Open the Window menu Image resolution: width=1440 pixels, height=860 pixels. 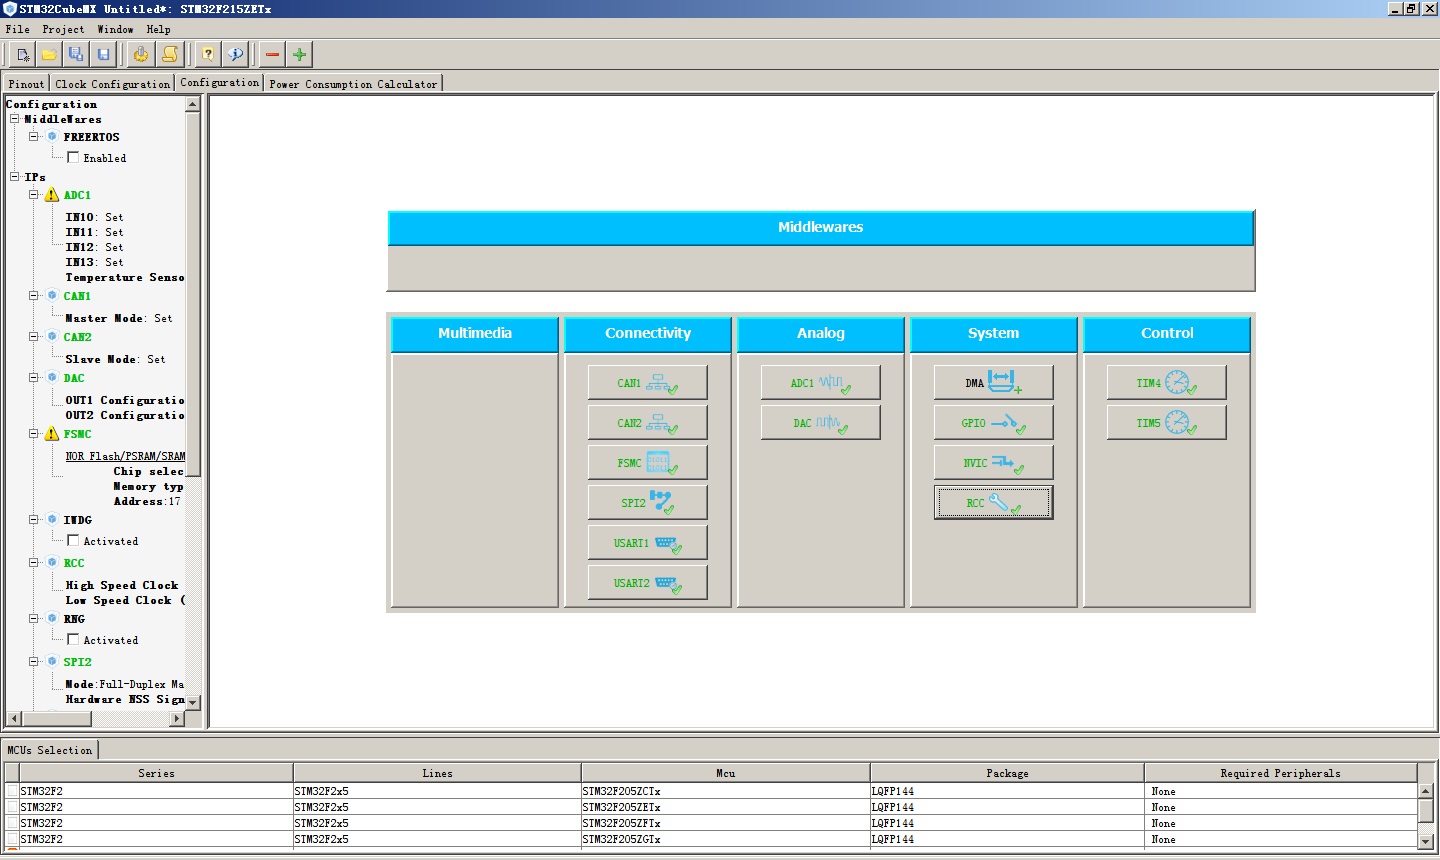115,29
